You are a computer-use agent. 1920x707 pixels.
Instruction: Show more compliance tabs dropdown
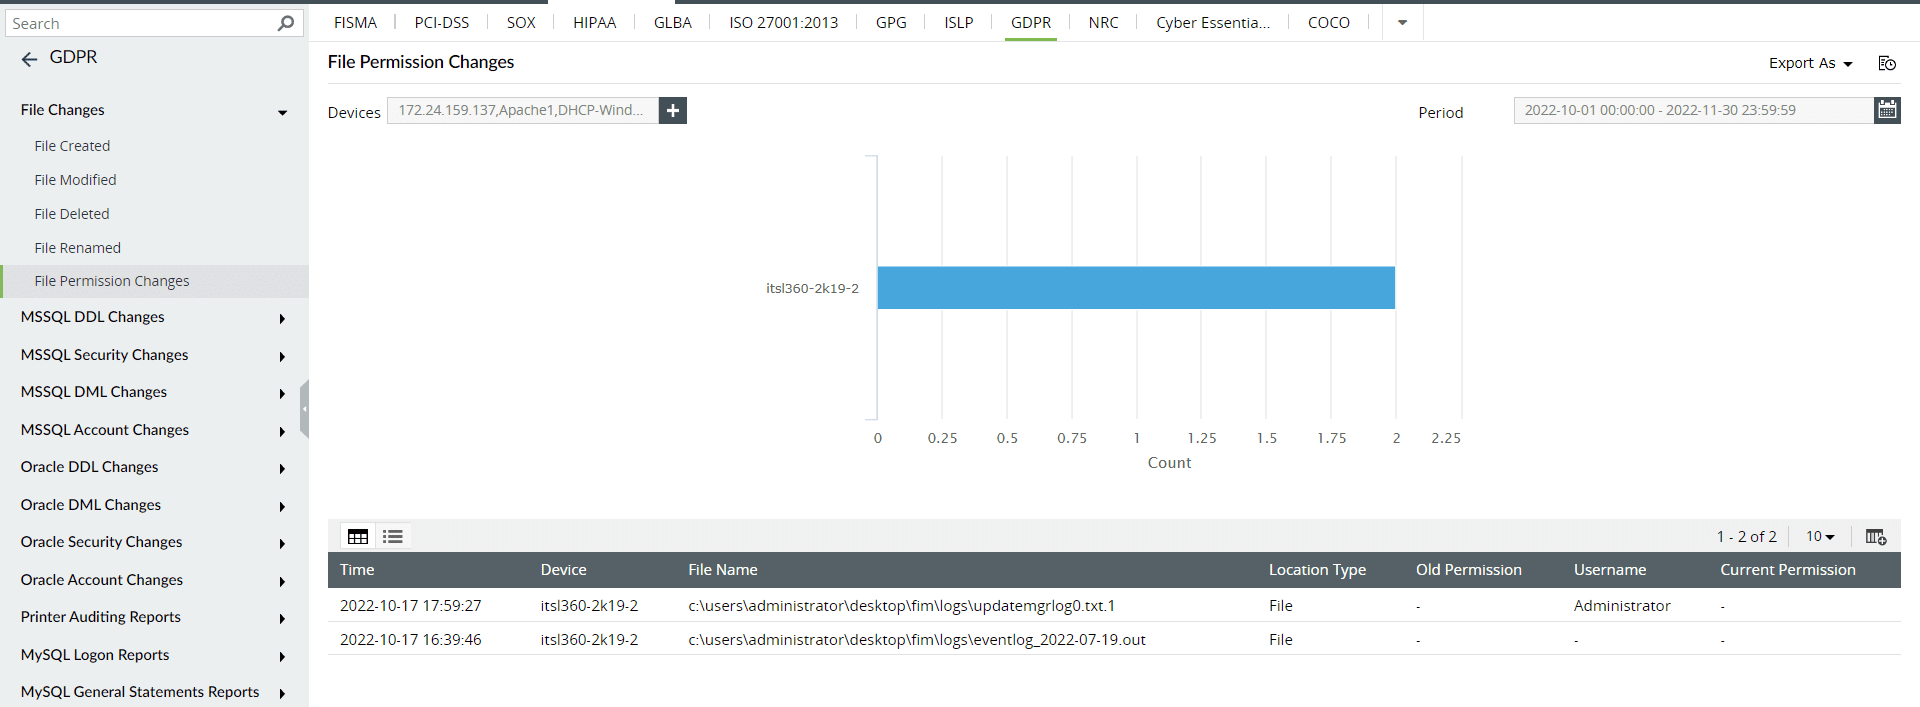tap(1402, 22)
